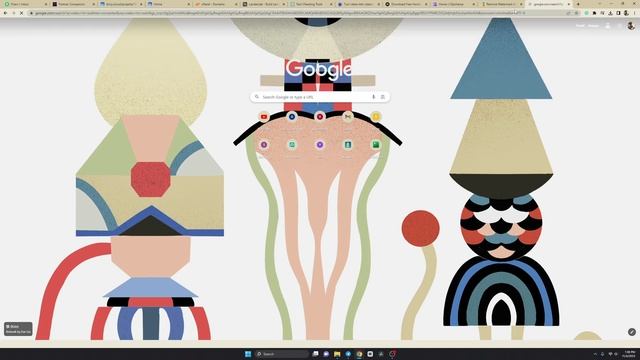Click the Google logo
640x360 pixels.
click(x=318, y=69)
